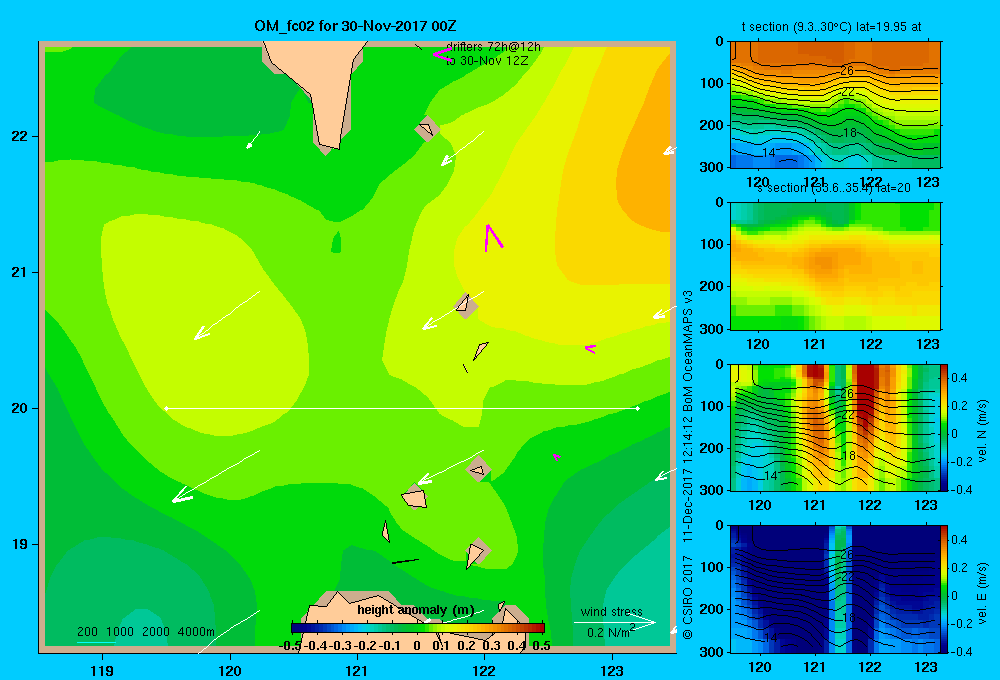The image size is (1000, 680).
Task: Click the west endpoint of the latitude 20 section line
Action: pyautogui.click(x=166, y=408)
